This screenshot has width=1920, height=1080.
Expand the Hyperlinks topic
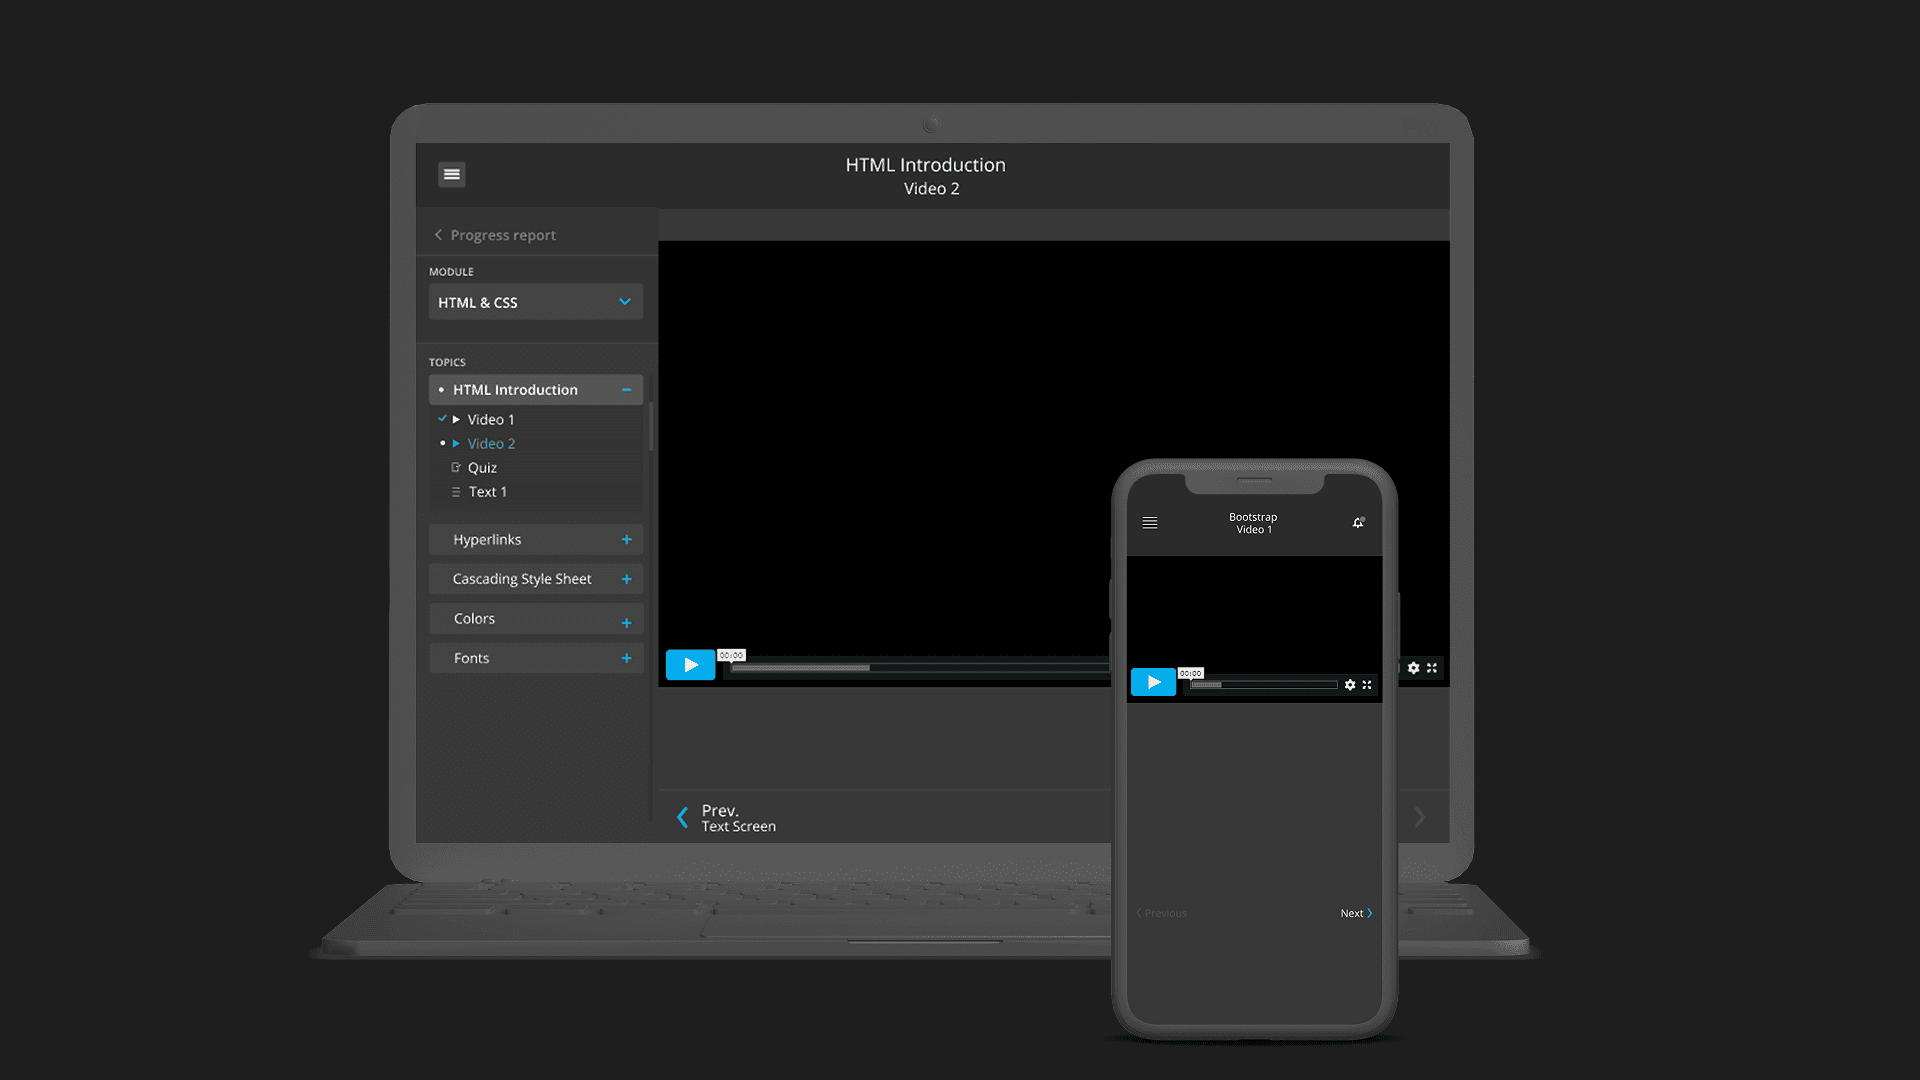(x=626, y=540)
